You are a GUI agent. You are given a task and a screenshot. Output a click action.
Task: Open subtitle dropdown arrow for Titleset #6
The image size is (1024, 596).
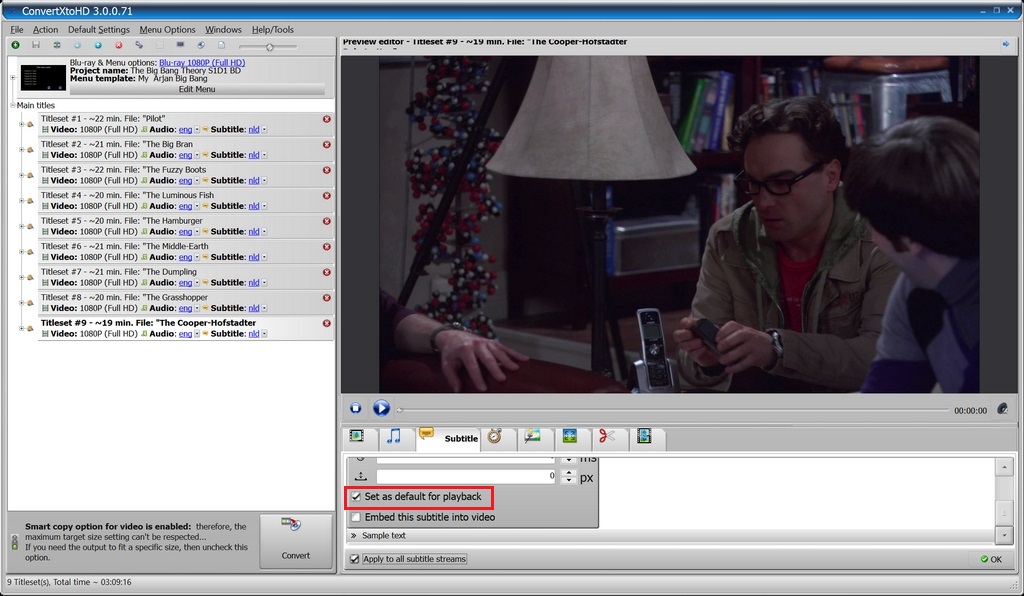coord(264,257)
